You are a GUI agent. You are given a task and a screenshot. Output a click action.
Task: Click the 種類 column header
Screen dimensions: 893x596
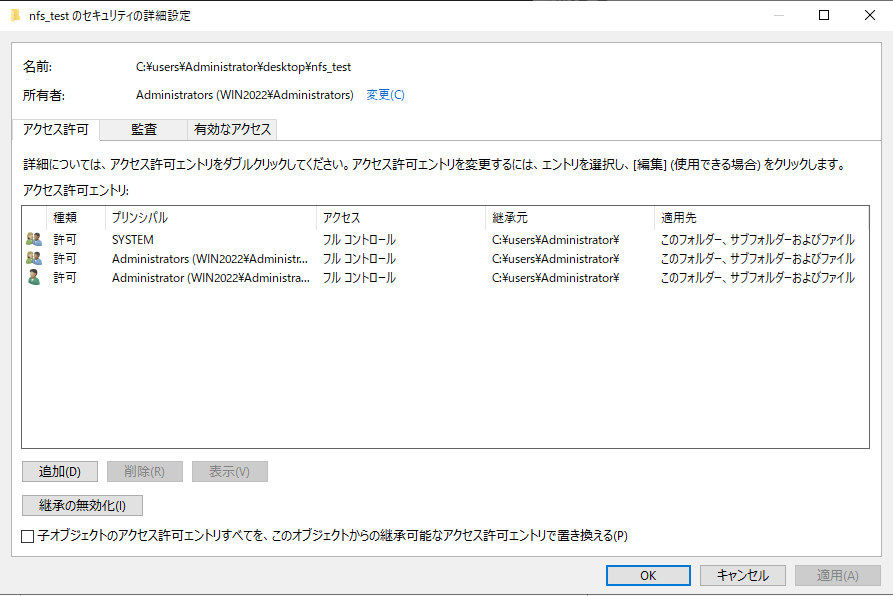tap(75, 217)
